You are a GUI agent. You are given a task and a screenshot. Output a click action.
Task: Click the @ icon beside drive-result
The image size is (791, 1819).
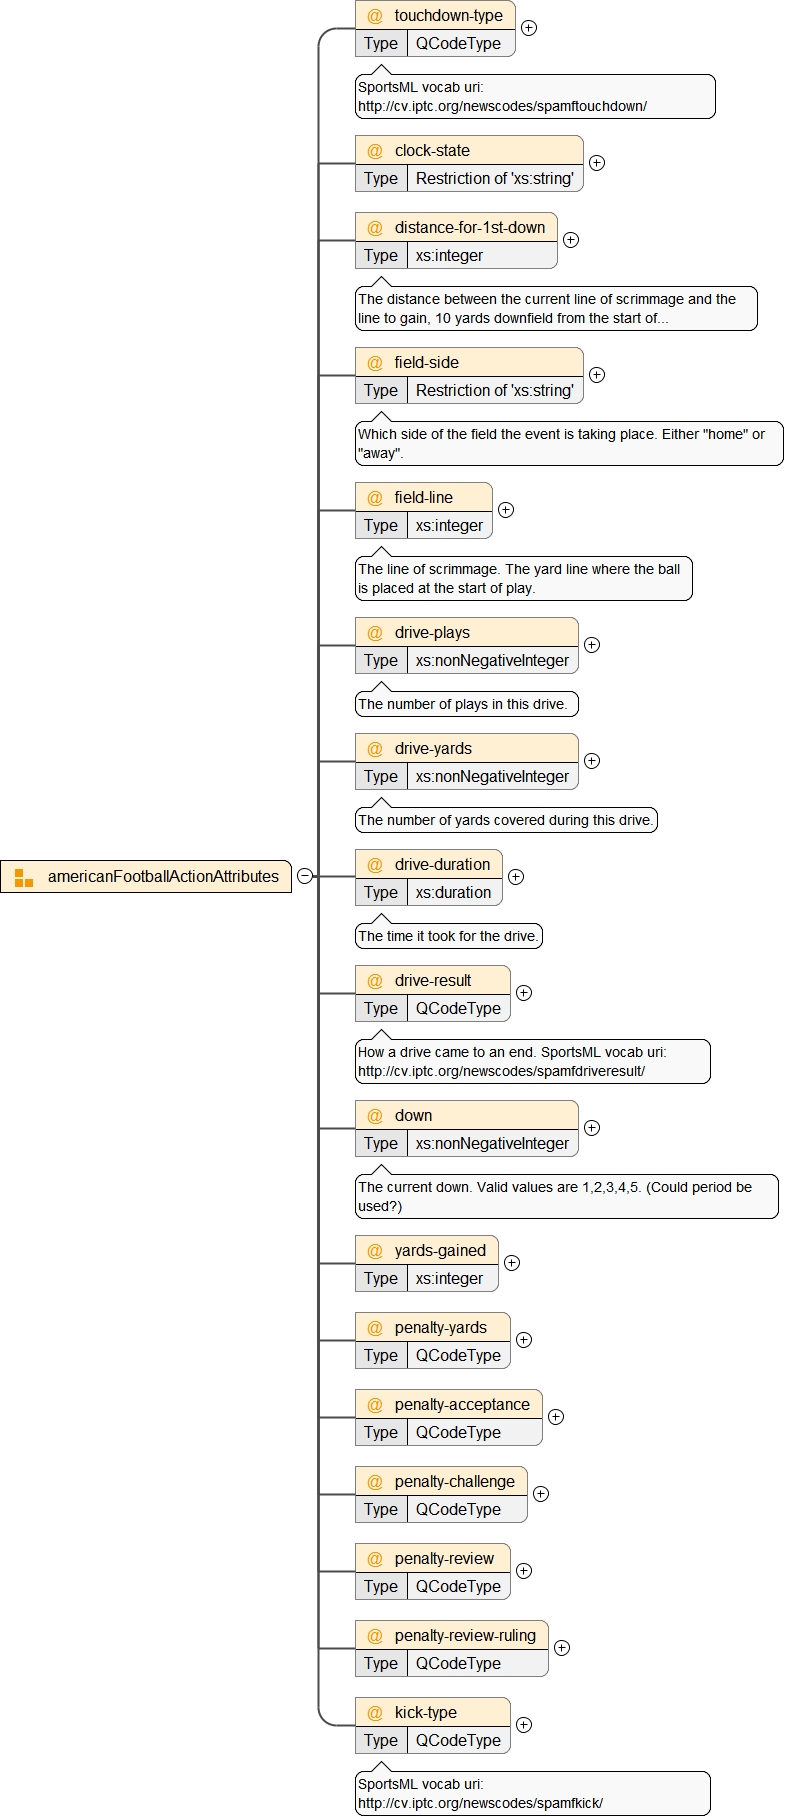click(x=375, y=981)
